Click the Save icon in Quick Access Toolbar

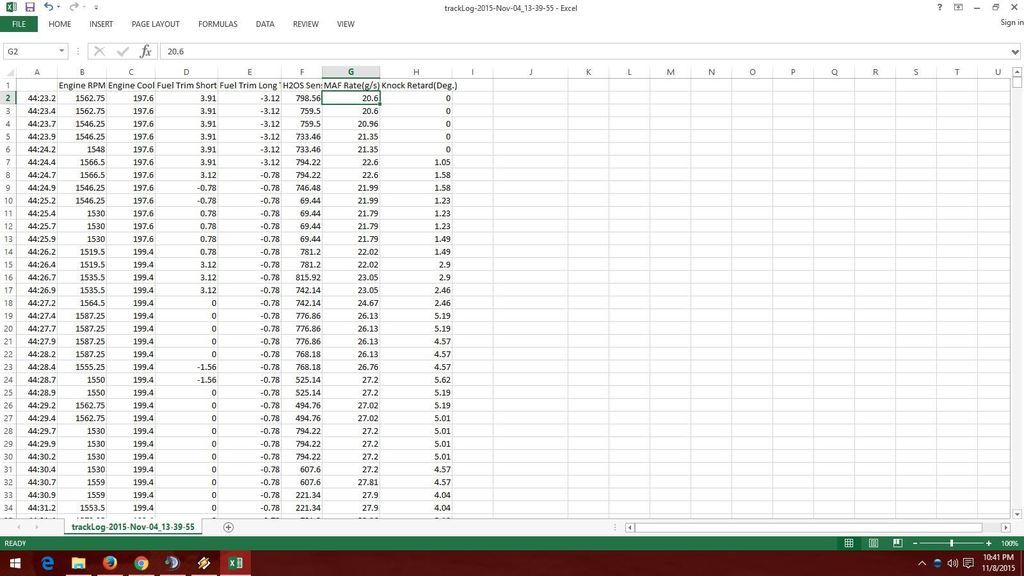tap(30, 7)
